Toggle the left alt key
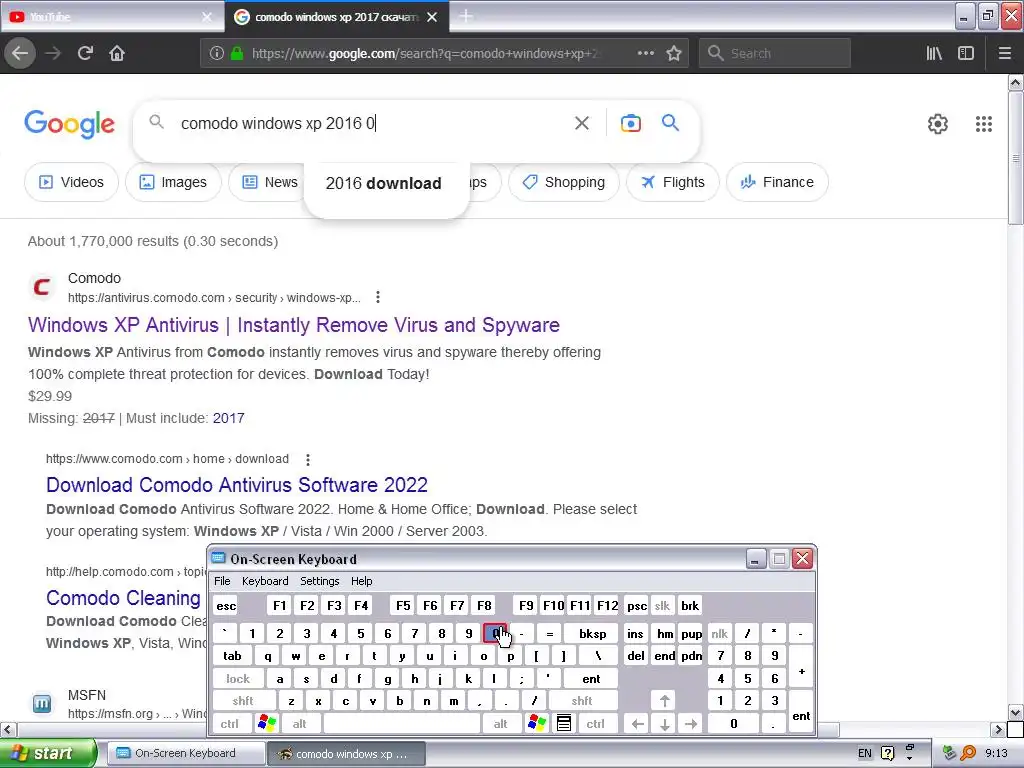The image size is (1024, 768). (300, 723)
